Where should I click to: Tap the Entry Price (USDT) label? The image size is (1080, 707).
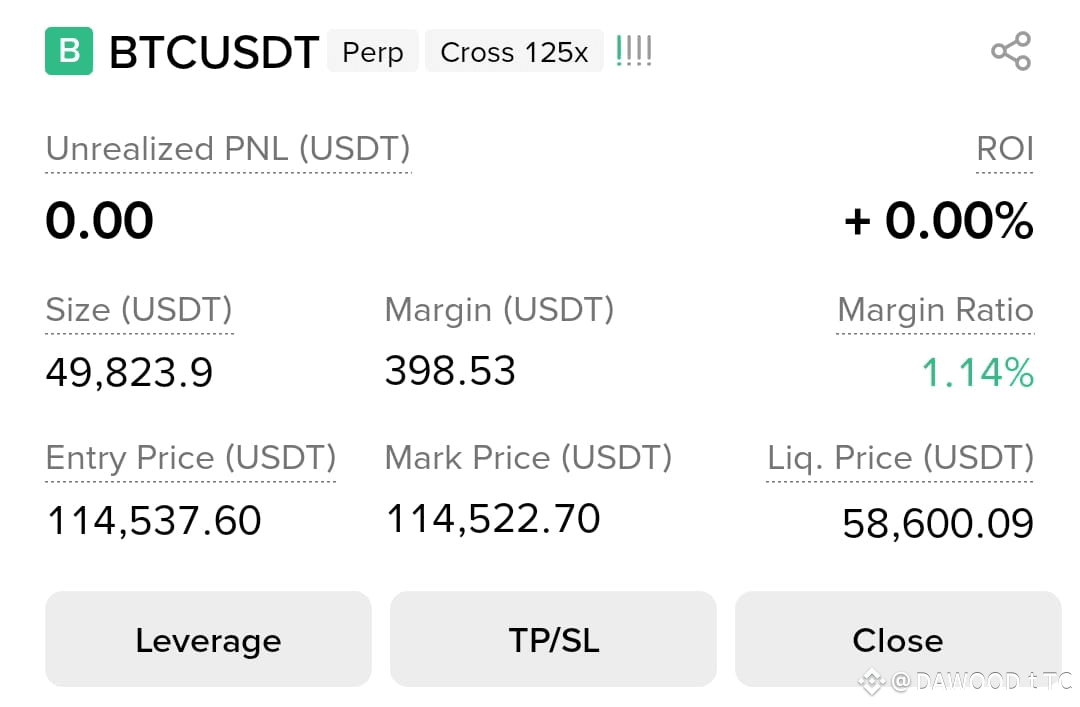[x=191, y=458]
